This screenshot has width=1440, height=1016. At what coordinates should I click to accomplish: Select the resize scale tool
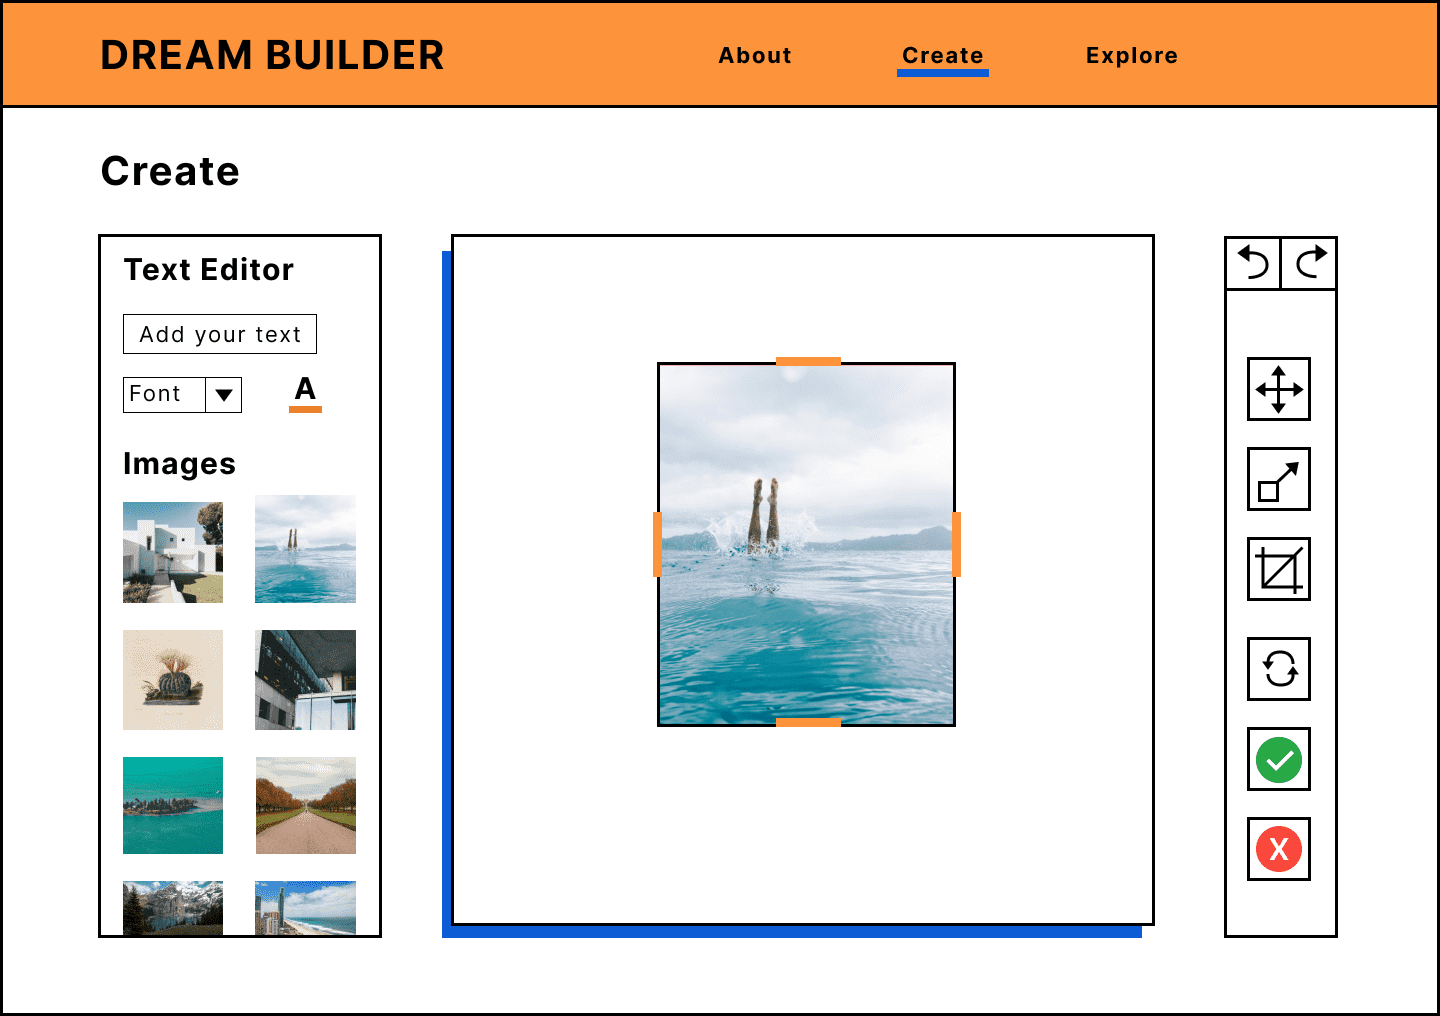(1278, 479)
